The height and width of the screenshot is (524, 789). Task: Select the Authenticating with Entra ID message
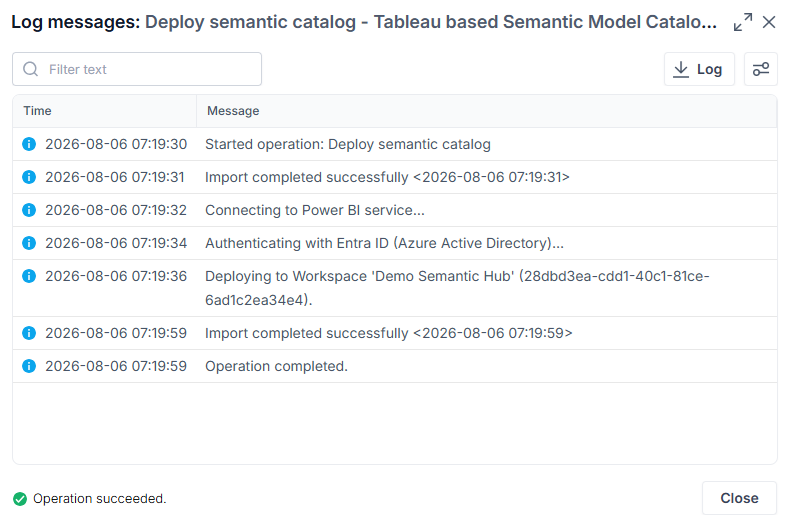pos(384,243)
